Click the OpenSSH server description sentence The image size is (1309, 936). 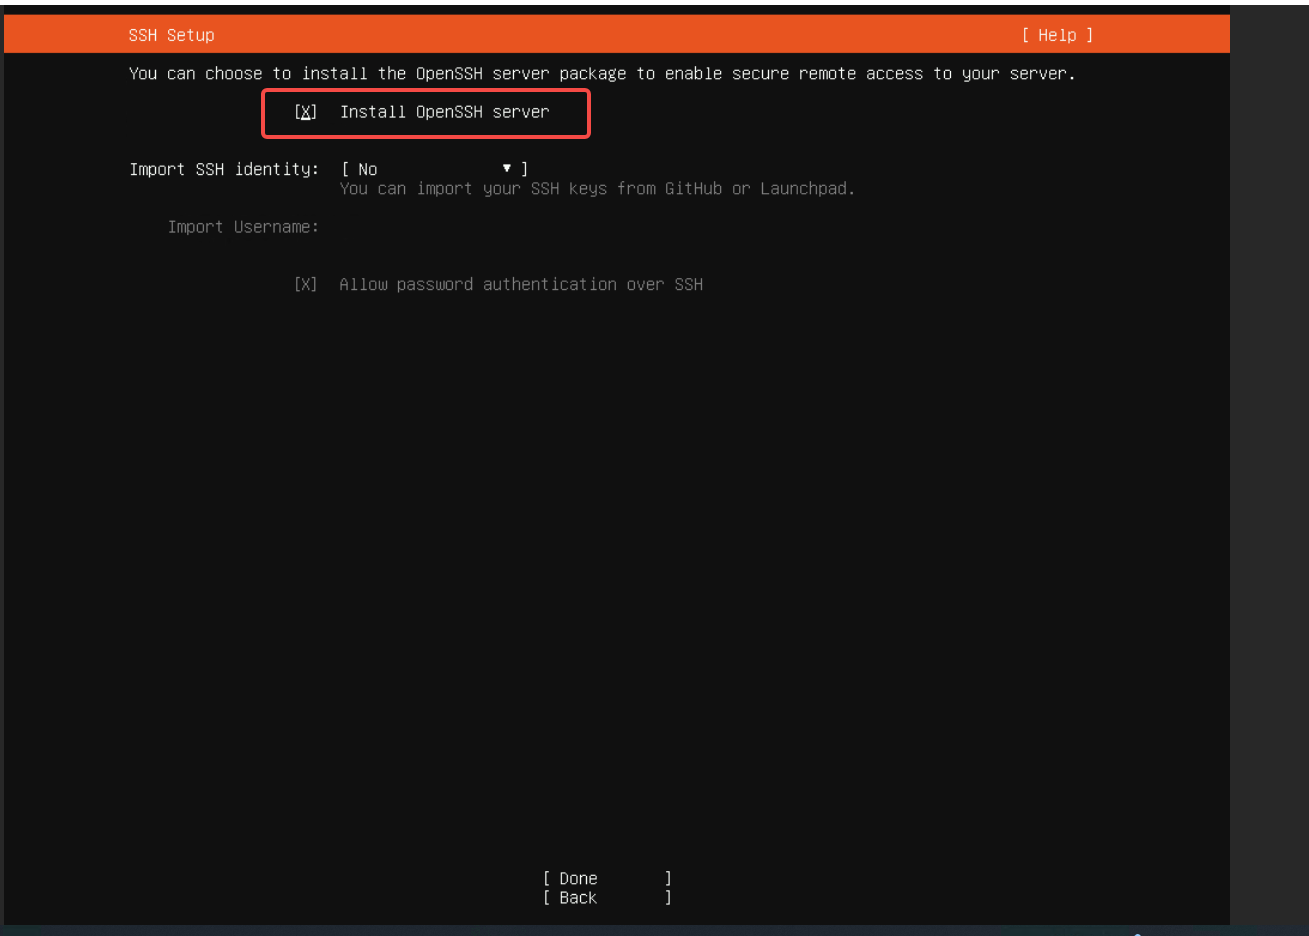click(x=601, y=74)
